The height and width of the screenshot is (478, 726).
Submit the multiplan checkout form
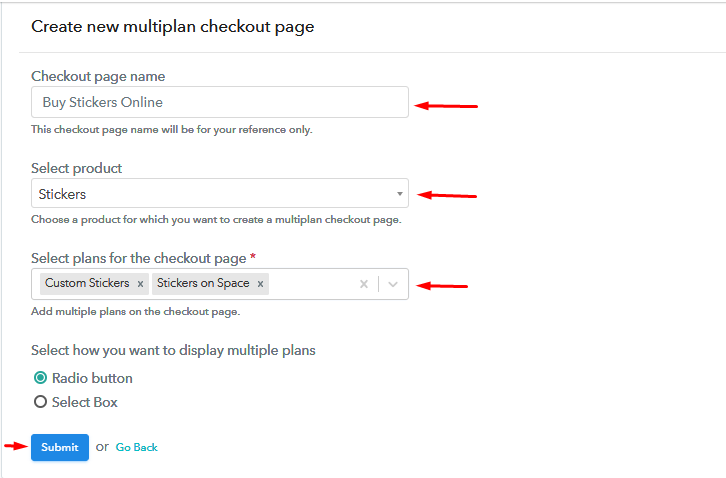click(60, 447)
